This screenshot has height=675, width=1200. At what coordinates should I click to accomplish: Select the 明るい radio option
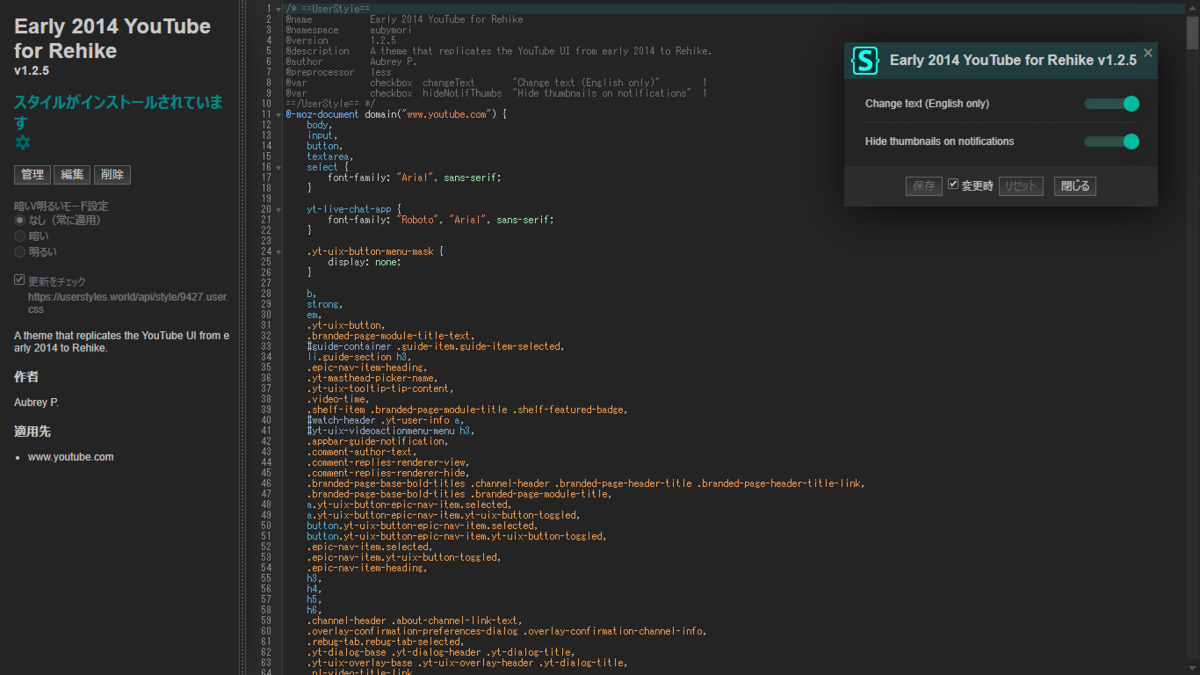(19, 252)
